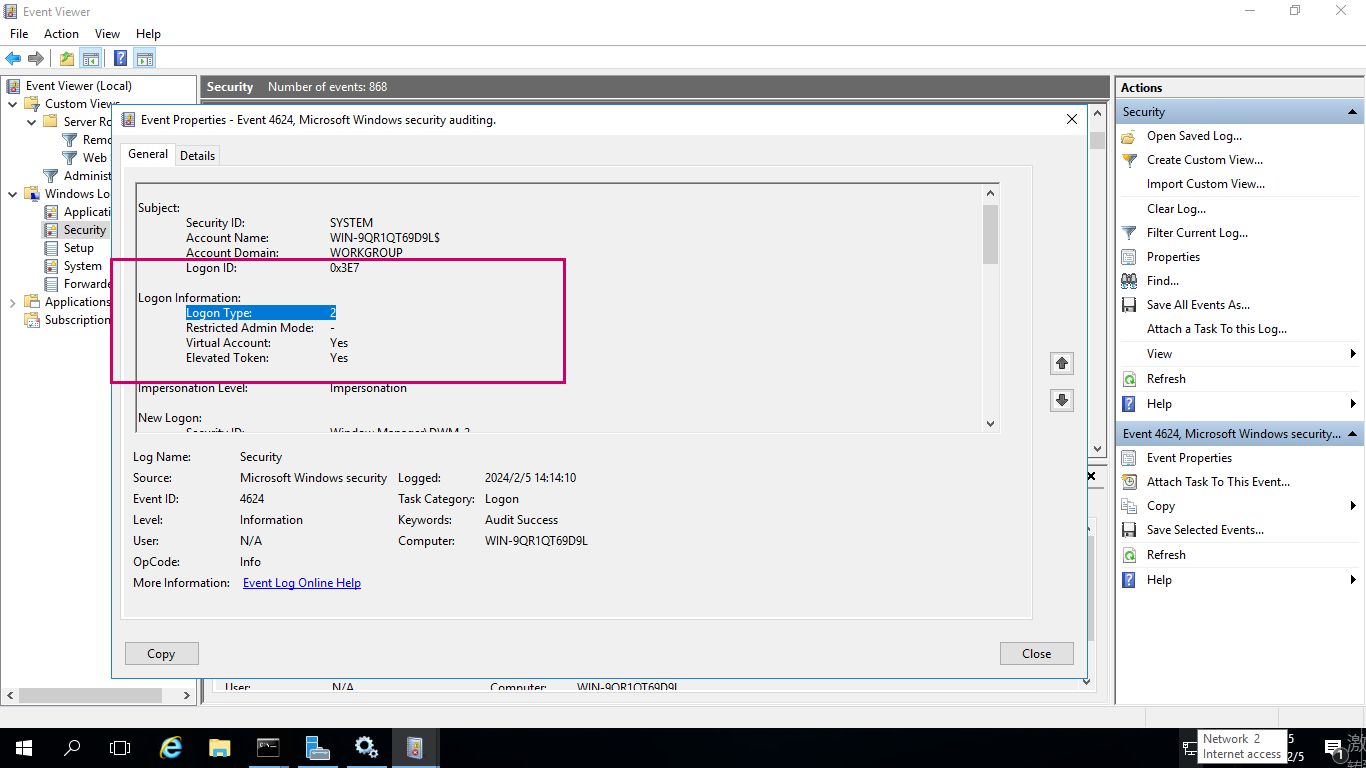
Task: Click the Back arrow in the toolbar
Action: 13,58
